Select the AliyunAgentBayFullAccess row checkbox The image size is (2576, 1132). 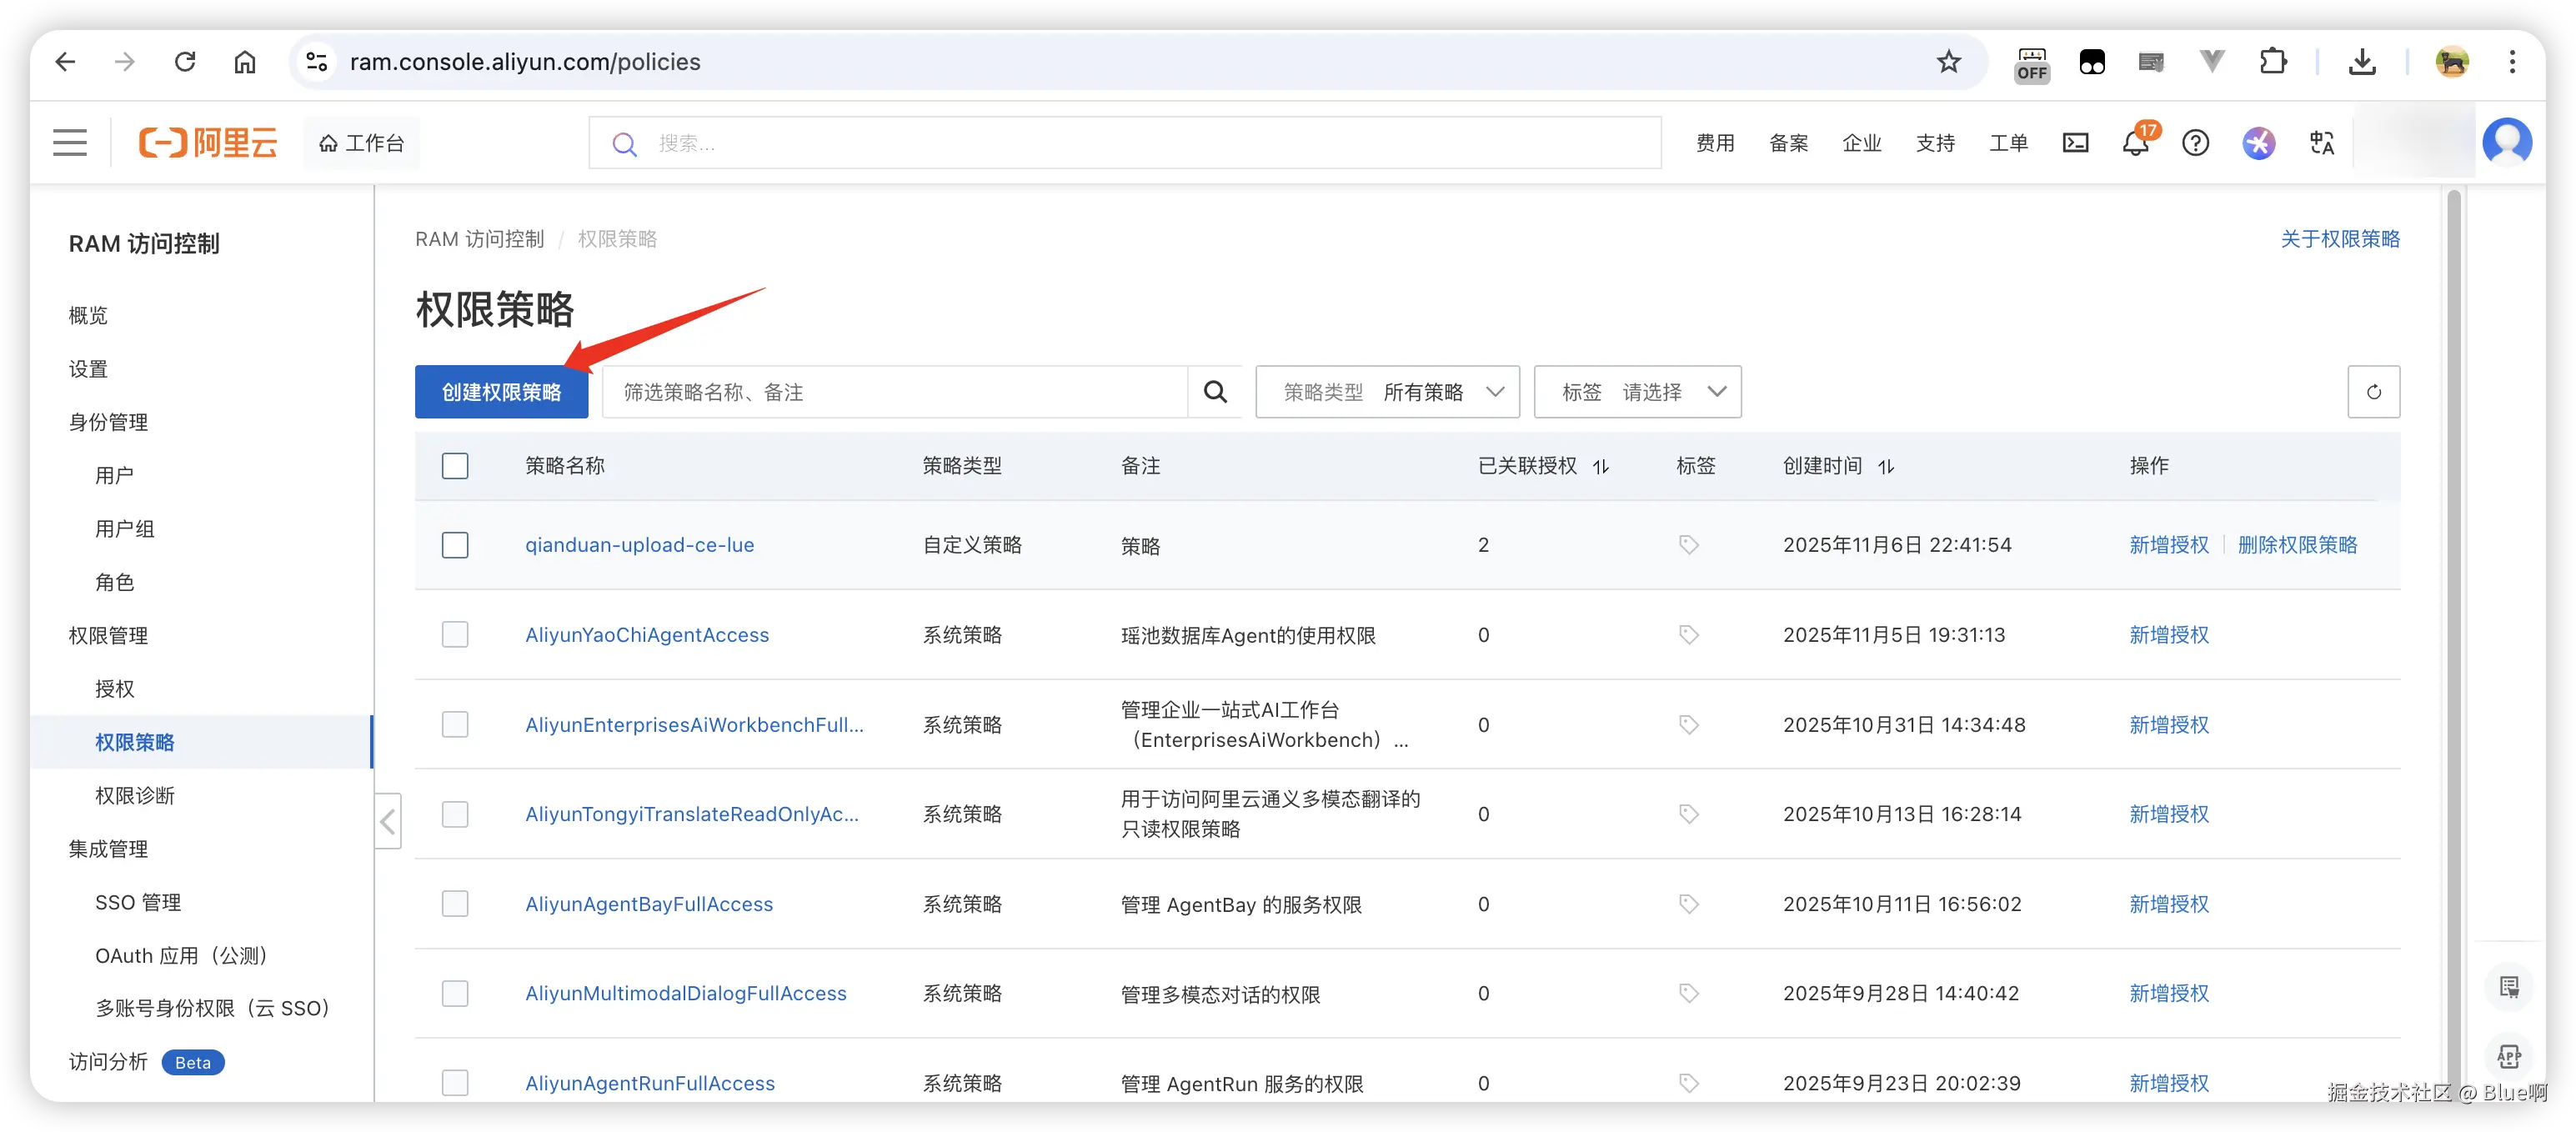click(x=455, y=904)
